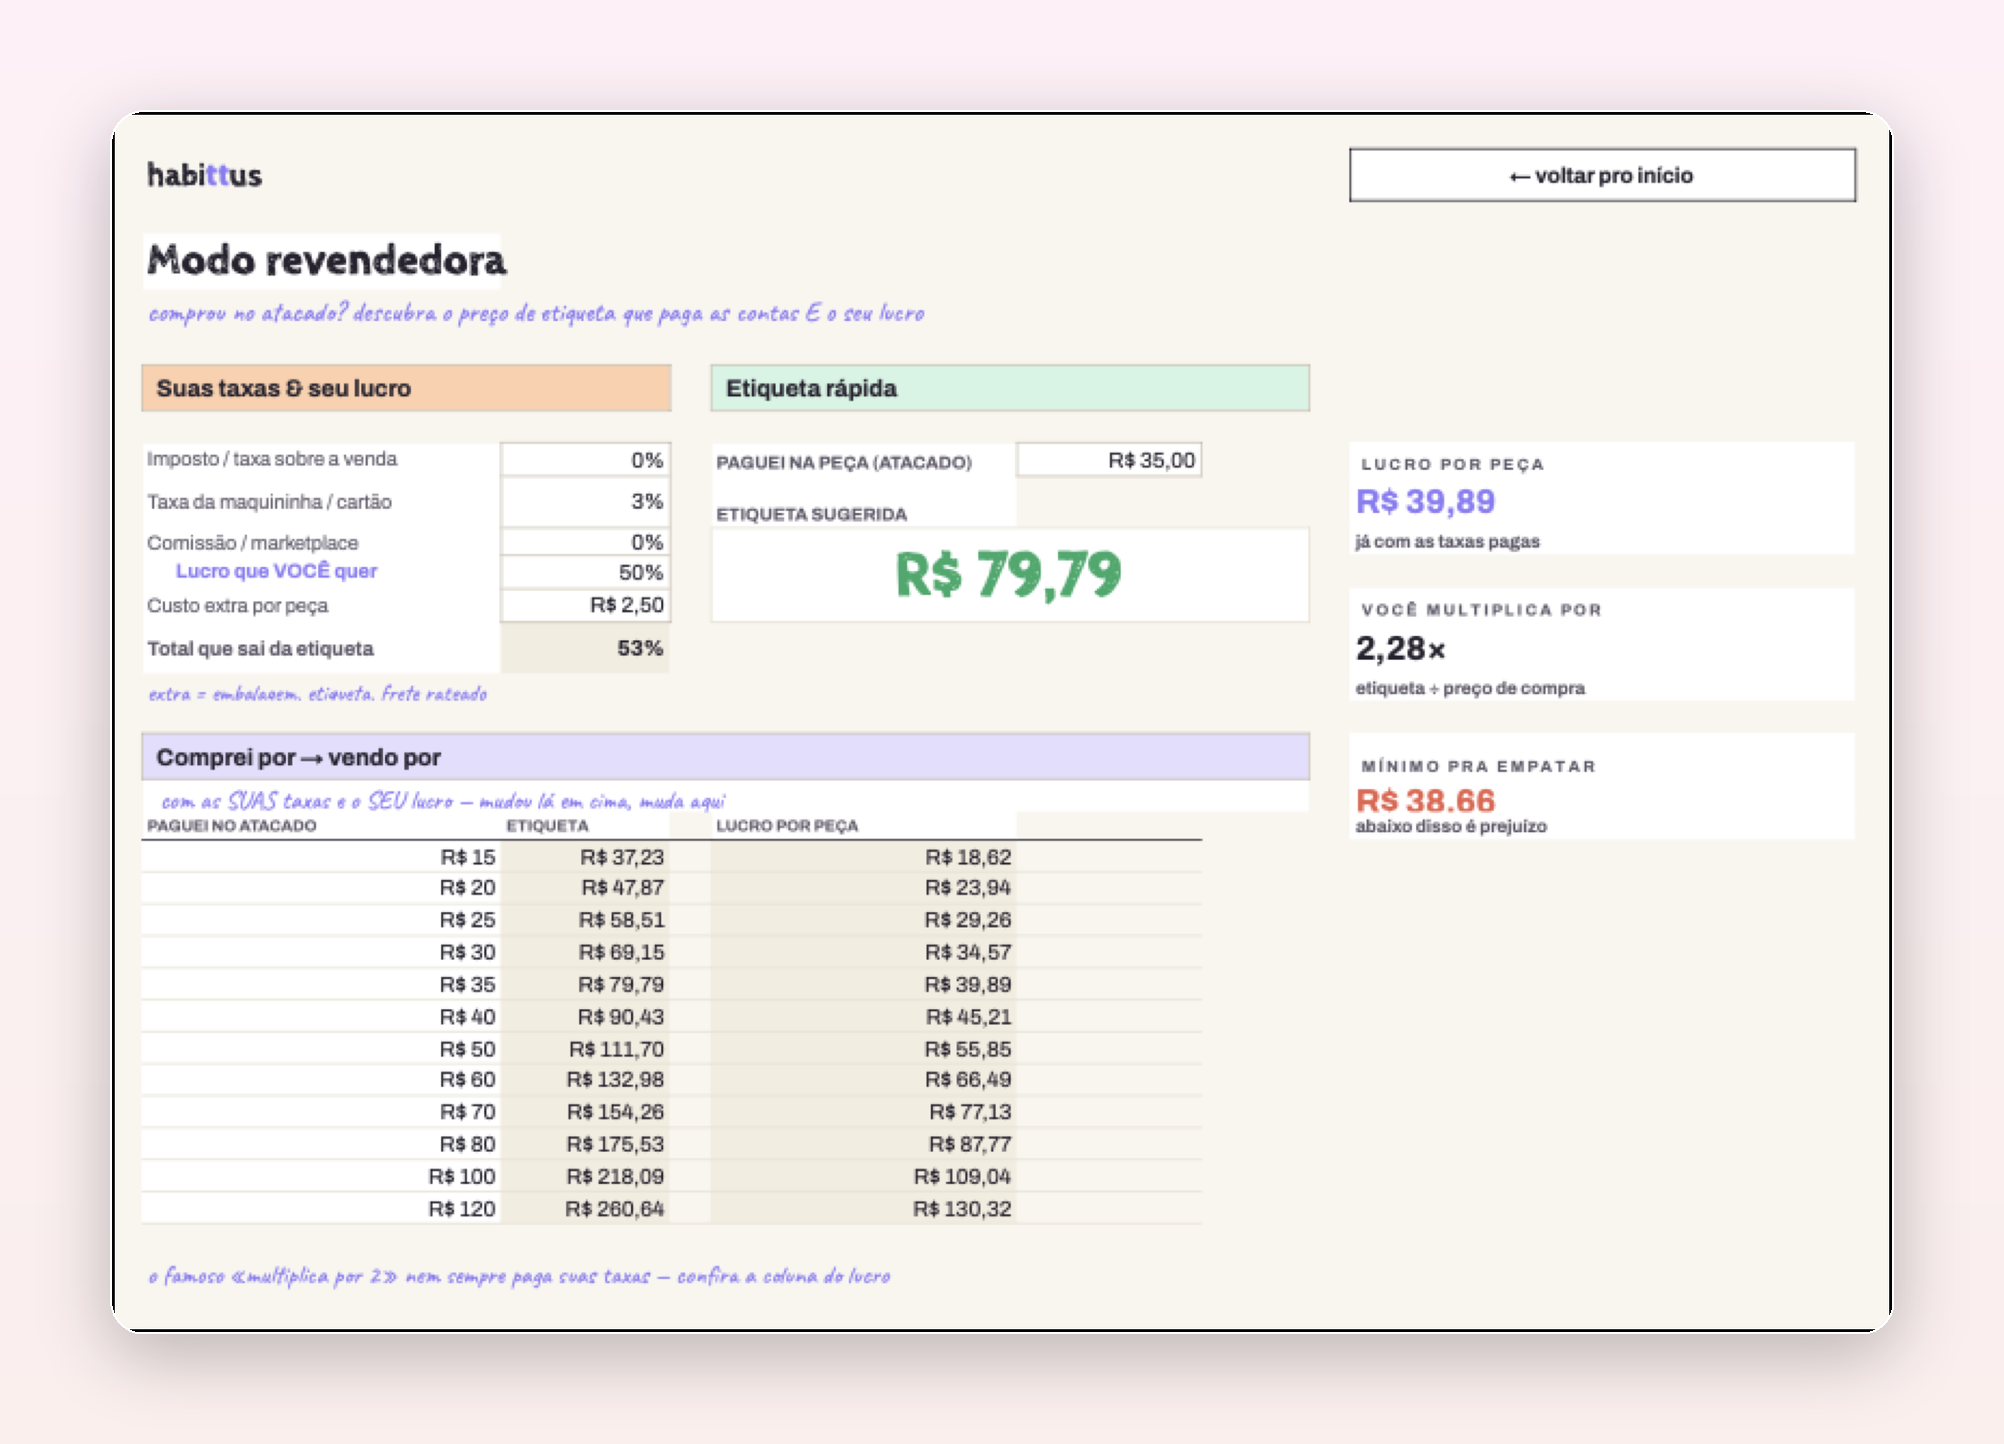The image size is (2004, 1444).
Task: Click the Mínimo pra empatar R$ 38.66 card
Action: tap(1602, 786)
